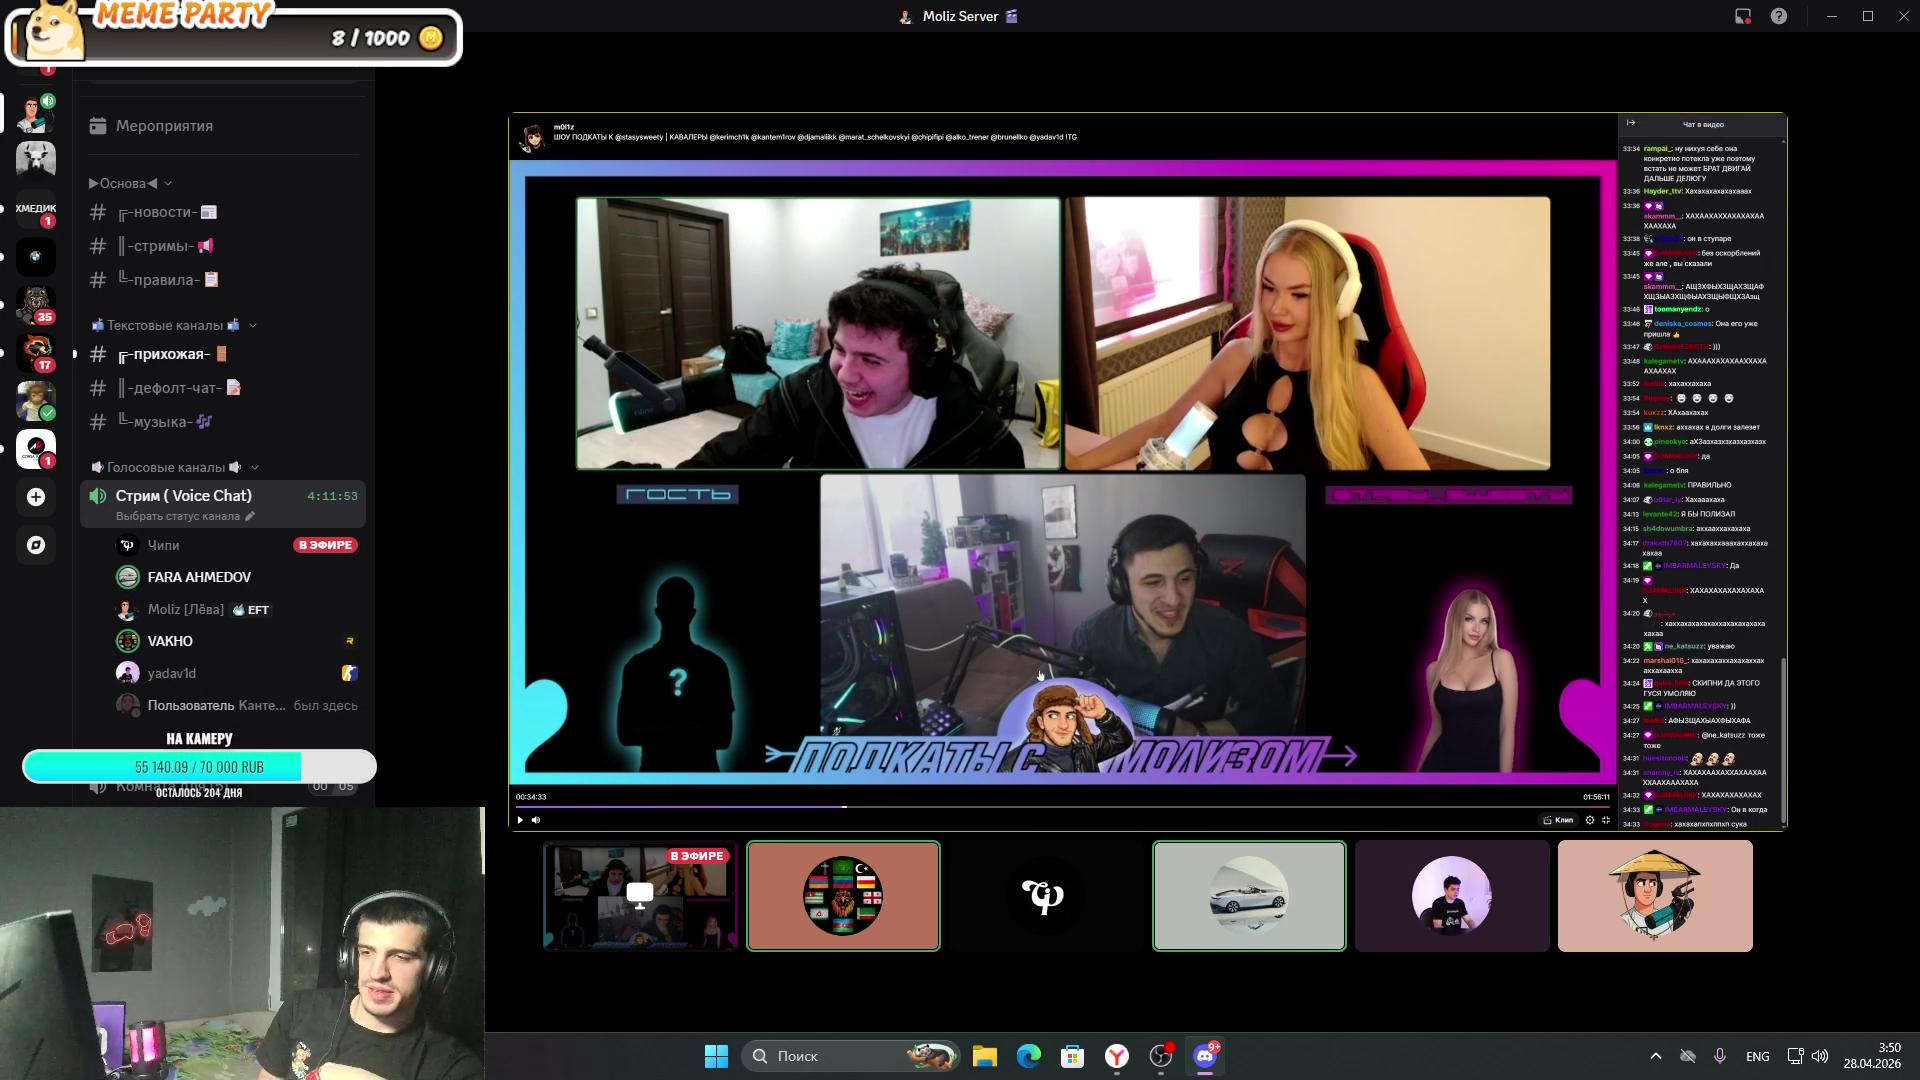Collapse the video chat panel
The image size is (1920, 1080).
pyautogui.click(x=1631, y=124)
